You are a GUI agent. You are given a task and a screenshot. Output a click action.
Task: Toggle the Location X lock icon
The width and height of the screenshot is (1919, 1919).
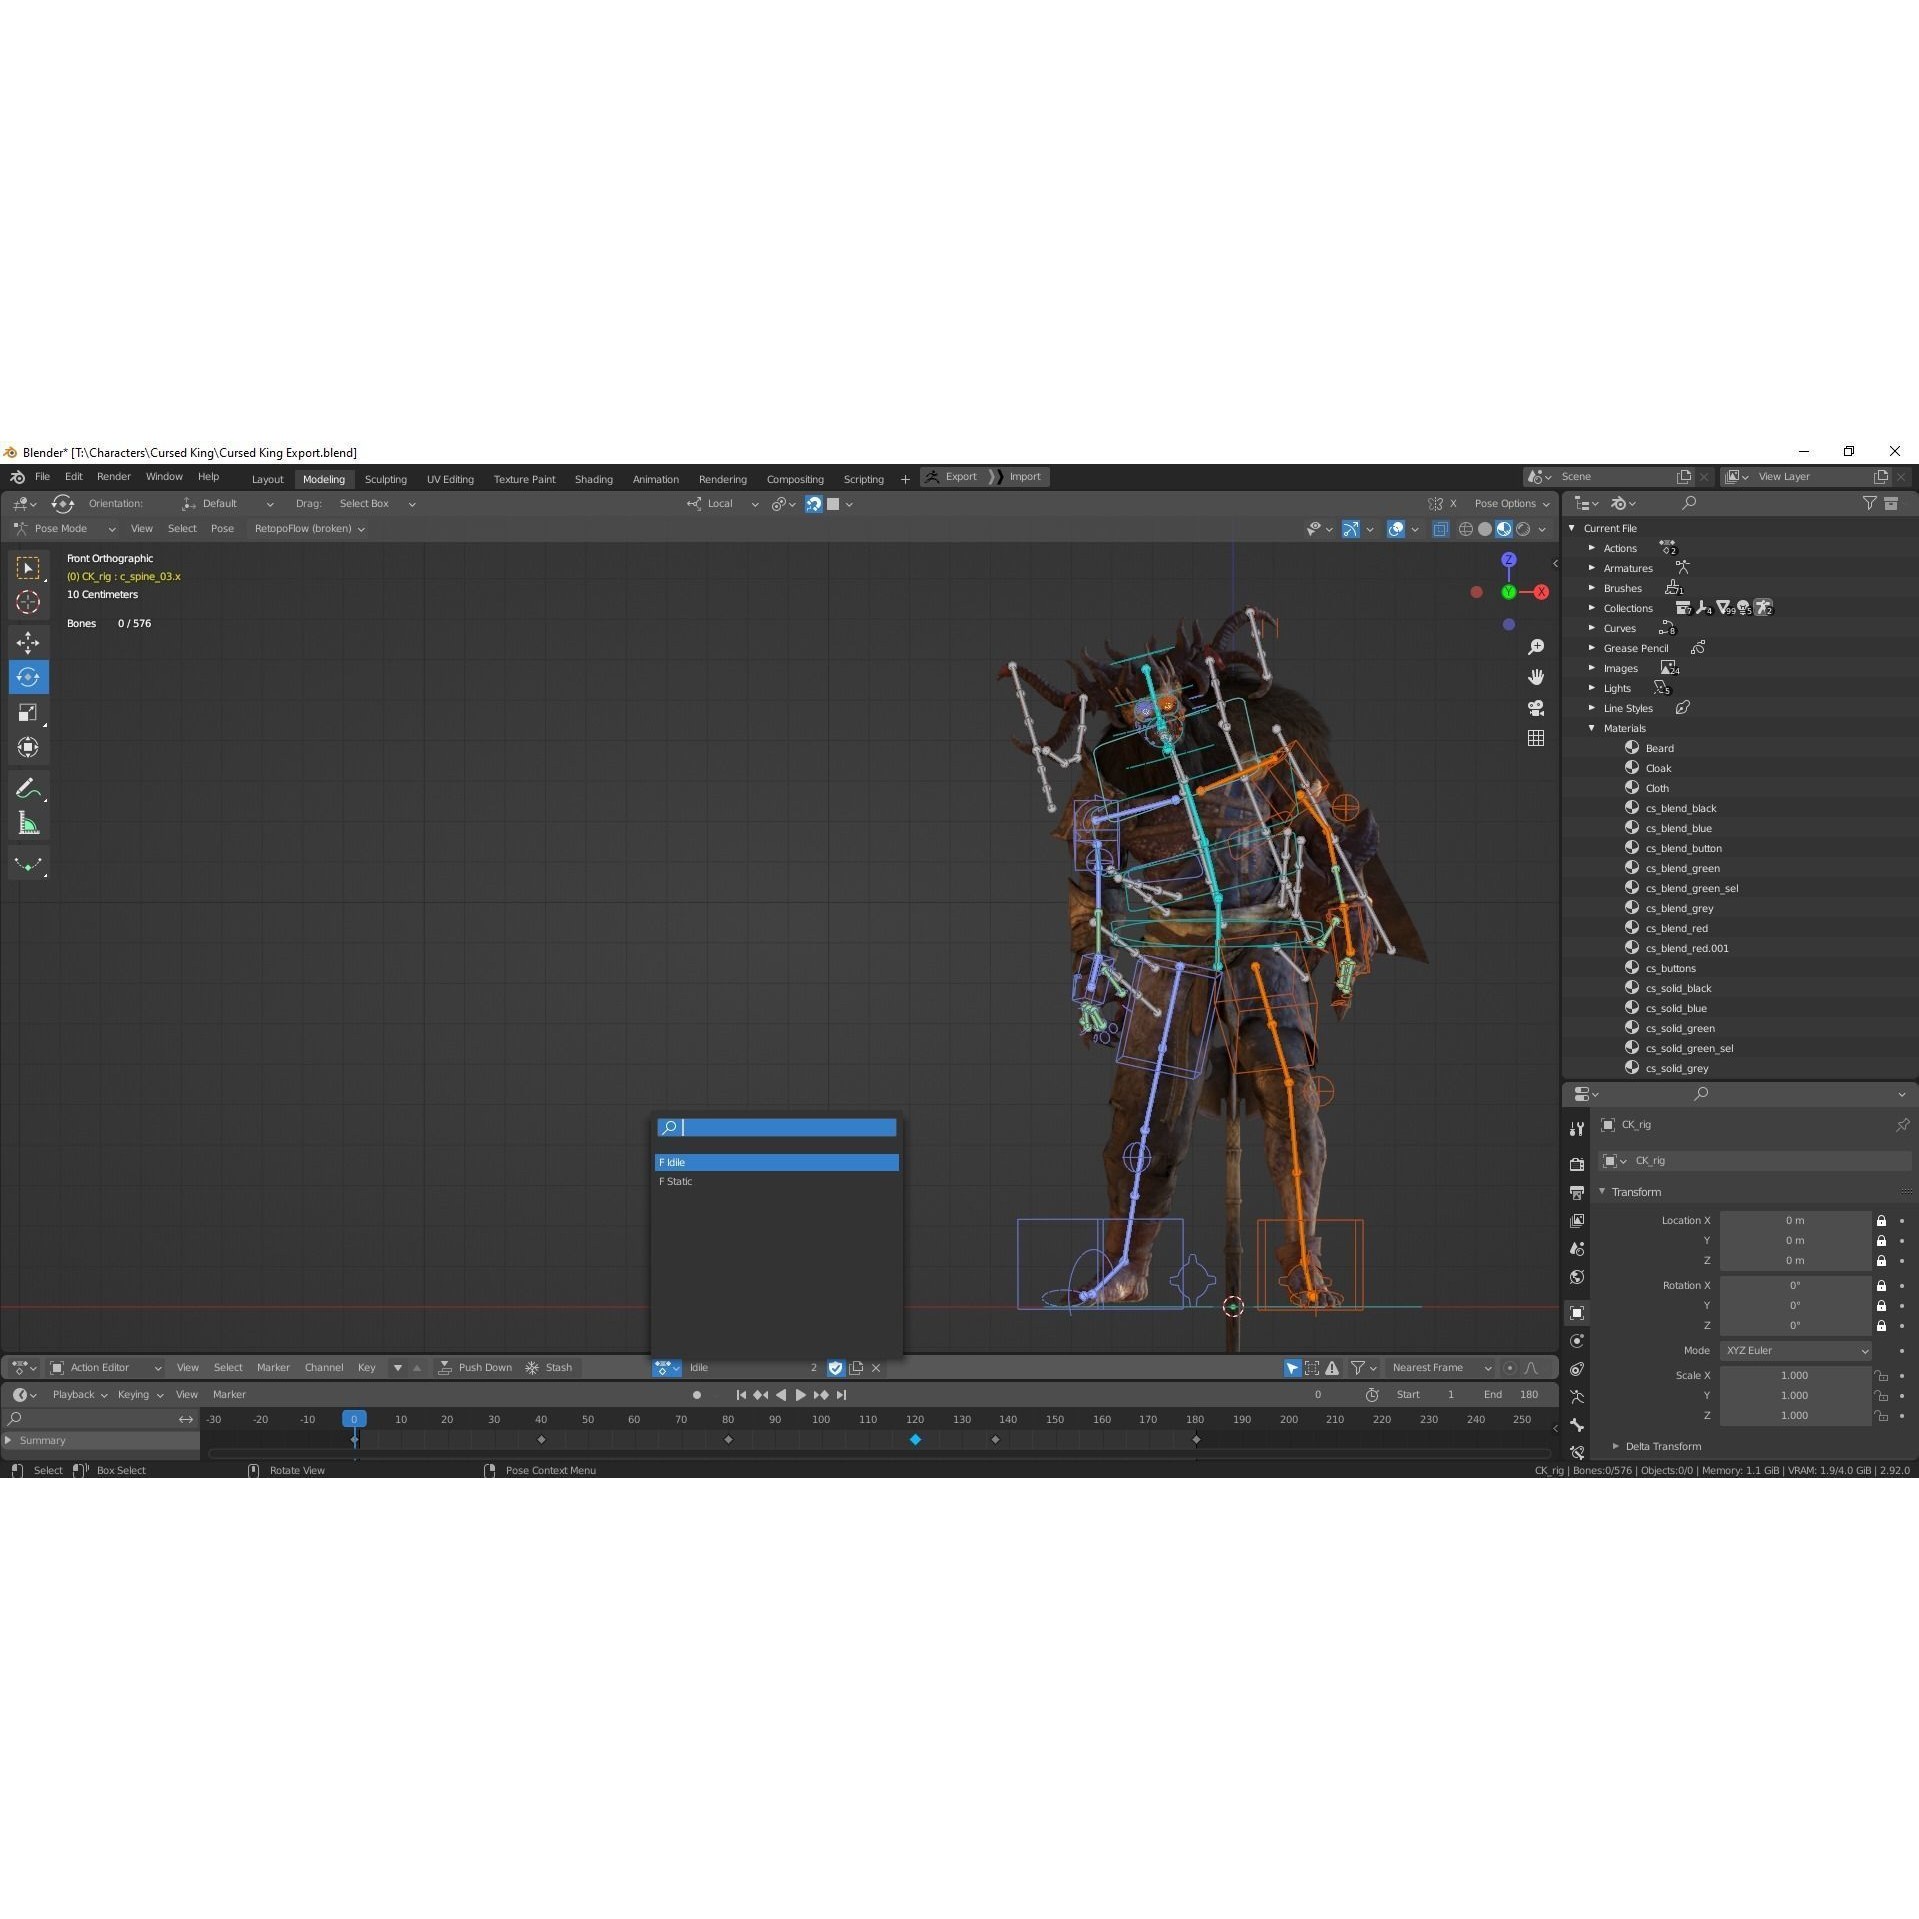(x=1881, y=1220)
